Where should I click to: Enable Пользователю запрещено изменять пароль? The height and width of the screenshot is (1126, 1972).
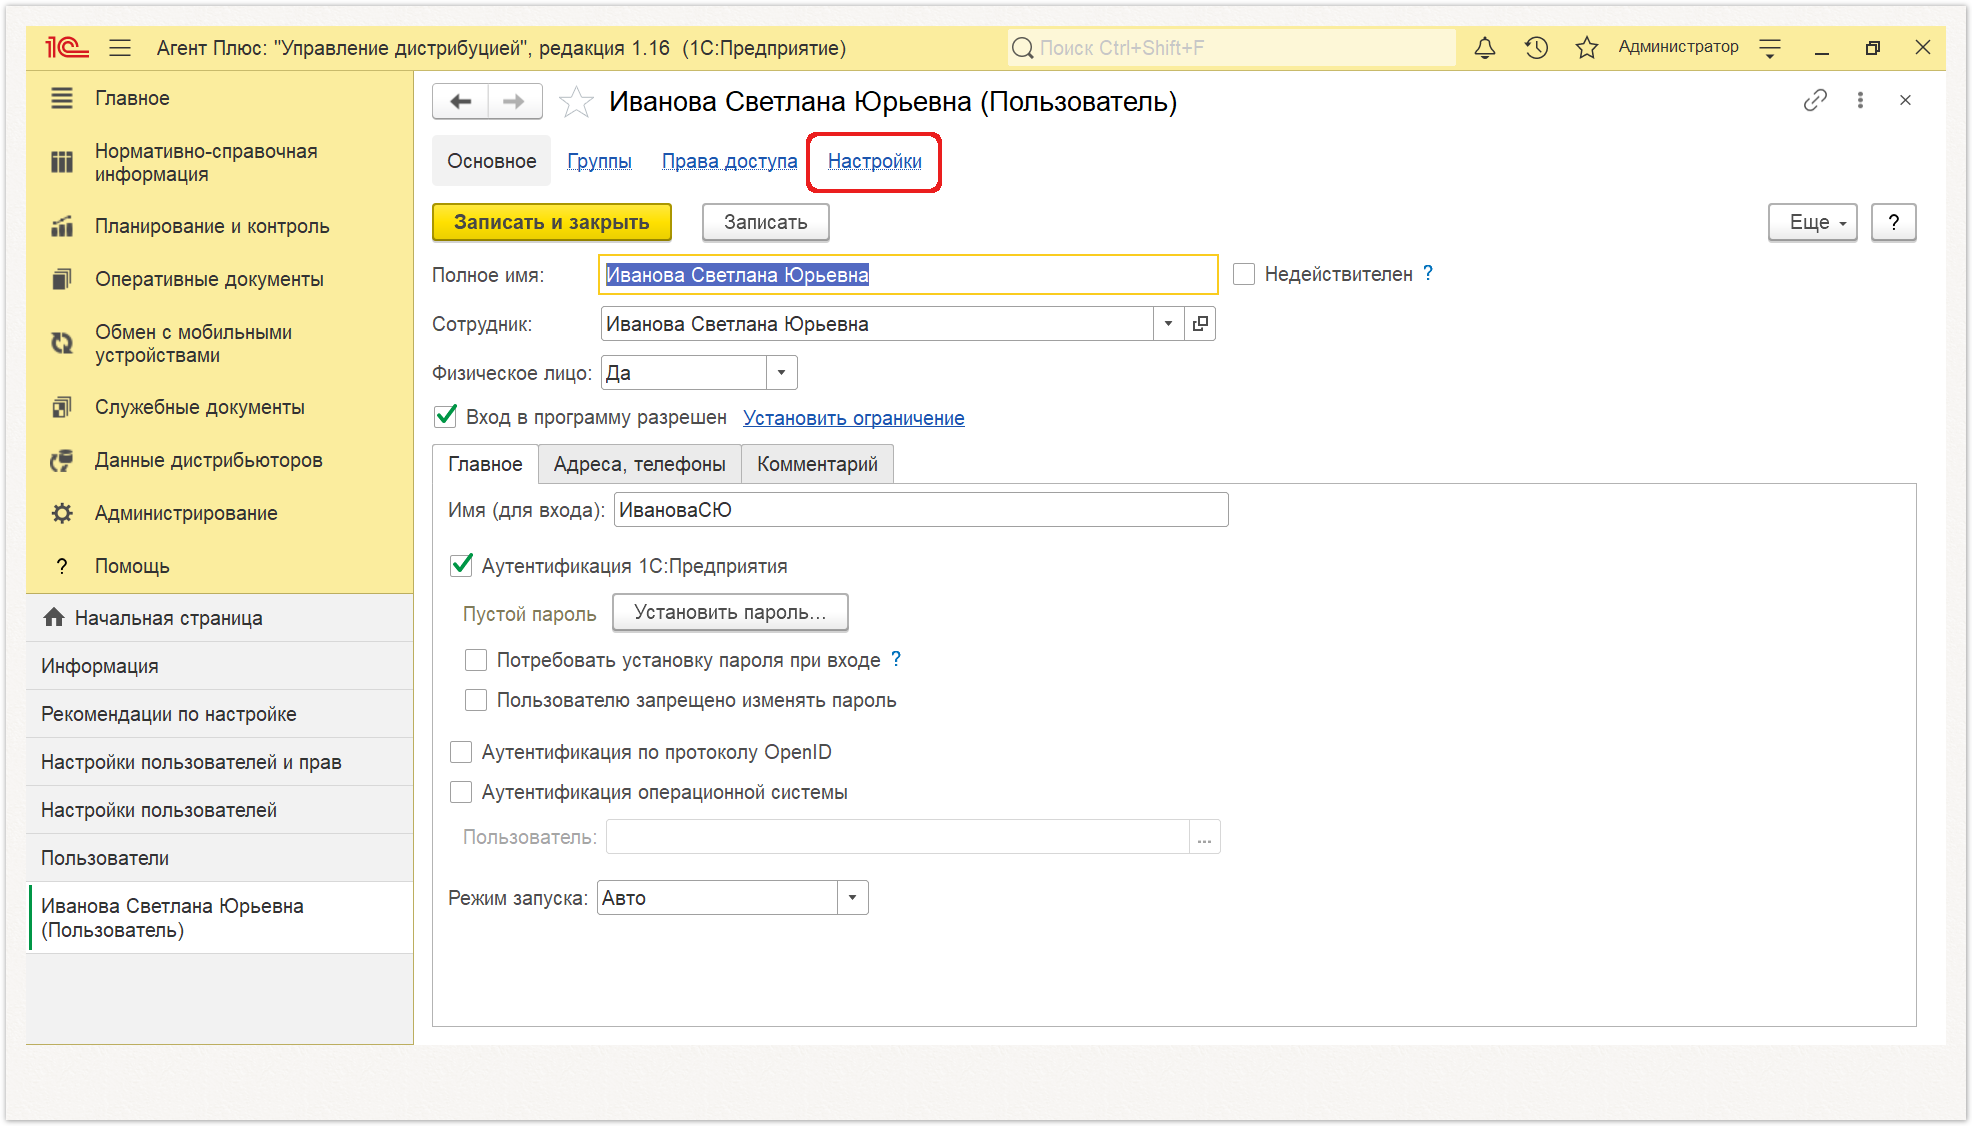[476, 700]
